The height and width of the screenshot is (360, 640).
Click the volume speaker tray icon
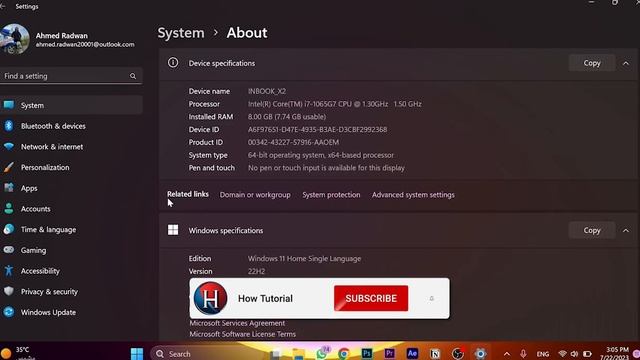(x=574, y=354)
